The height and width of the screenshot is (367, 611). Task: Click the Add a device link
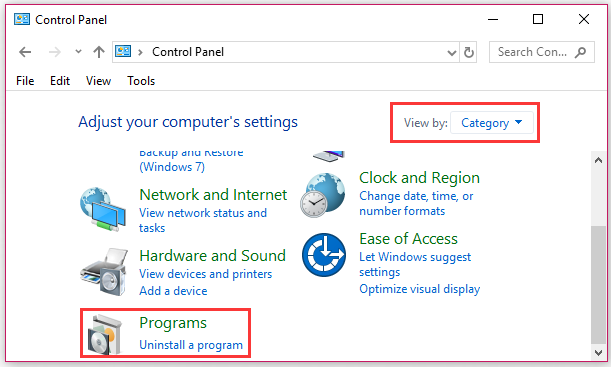[173, 291]
